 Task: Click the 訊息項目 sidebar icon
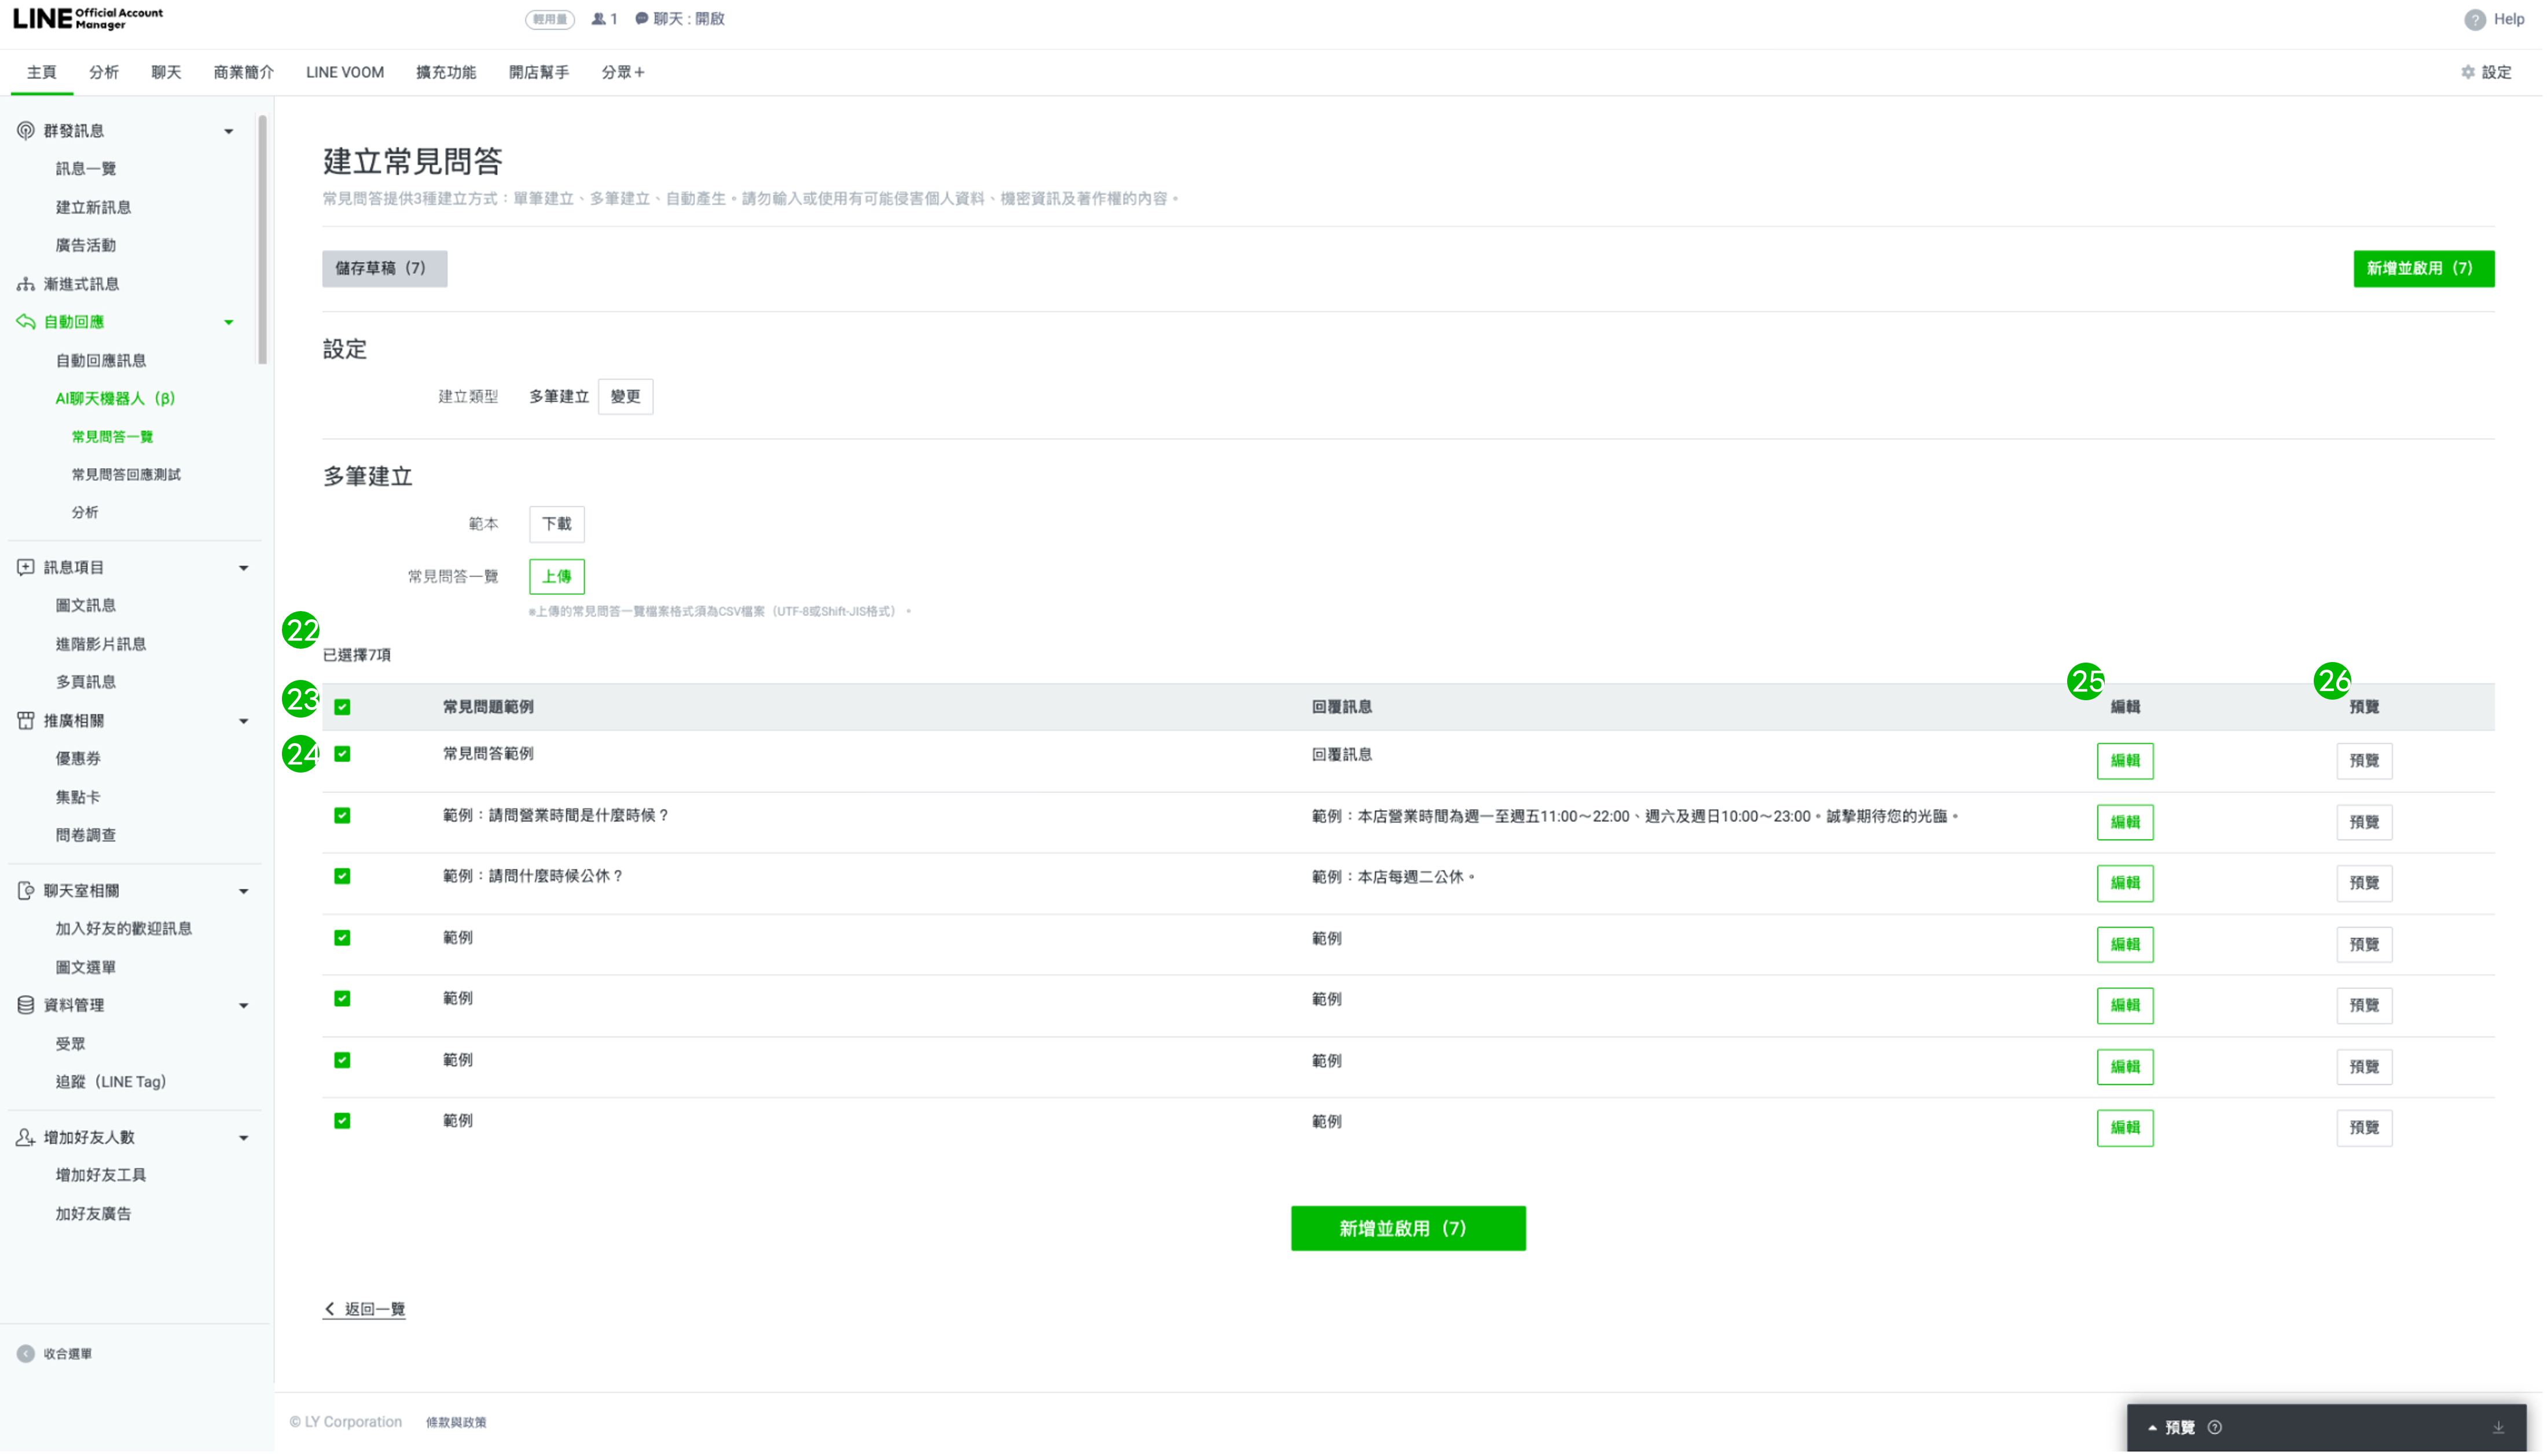26,568
